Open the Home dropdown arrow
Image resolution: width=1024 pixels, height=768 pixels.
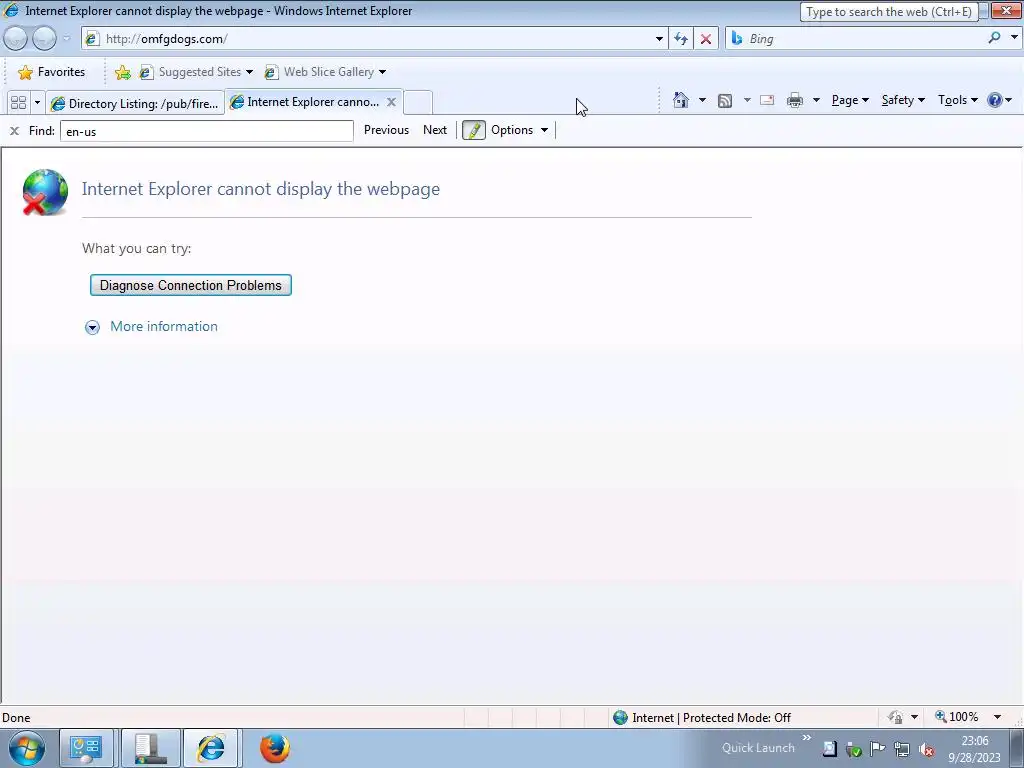click(x=702, y=100)
